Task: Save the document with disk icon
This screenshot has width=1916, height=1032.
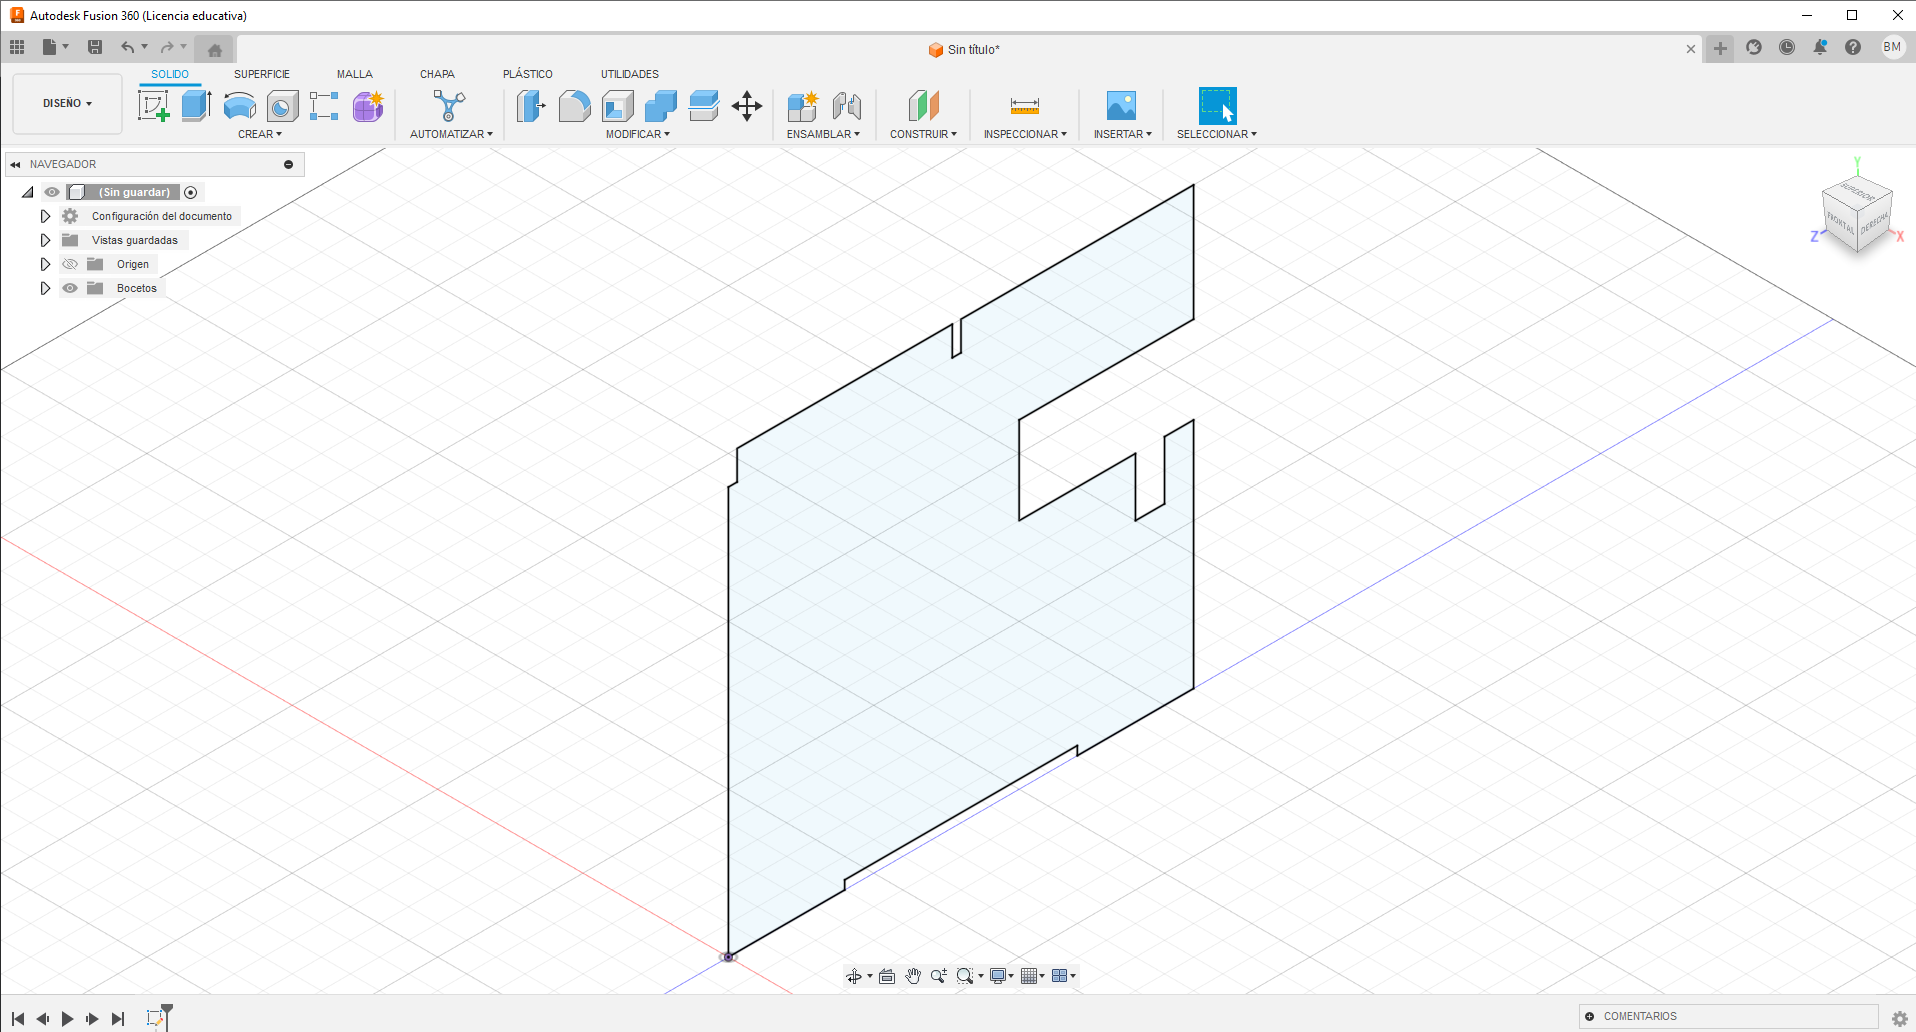Action: pos(95,47)
